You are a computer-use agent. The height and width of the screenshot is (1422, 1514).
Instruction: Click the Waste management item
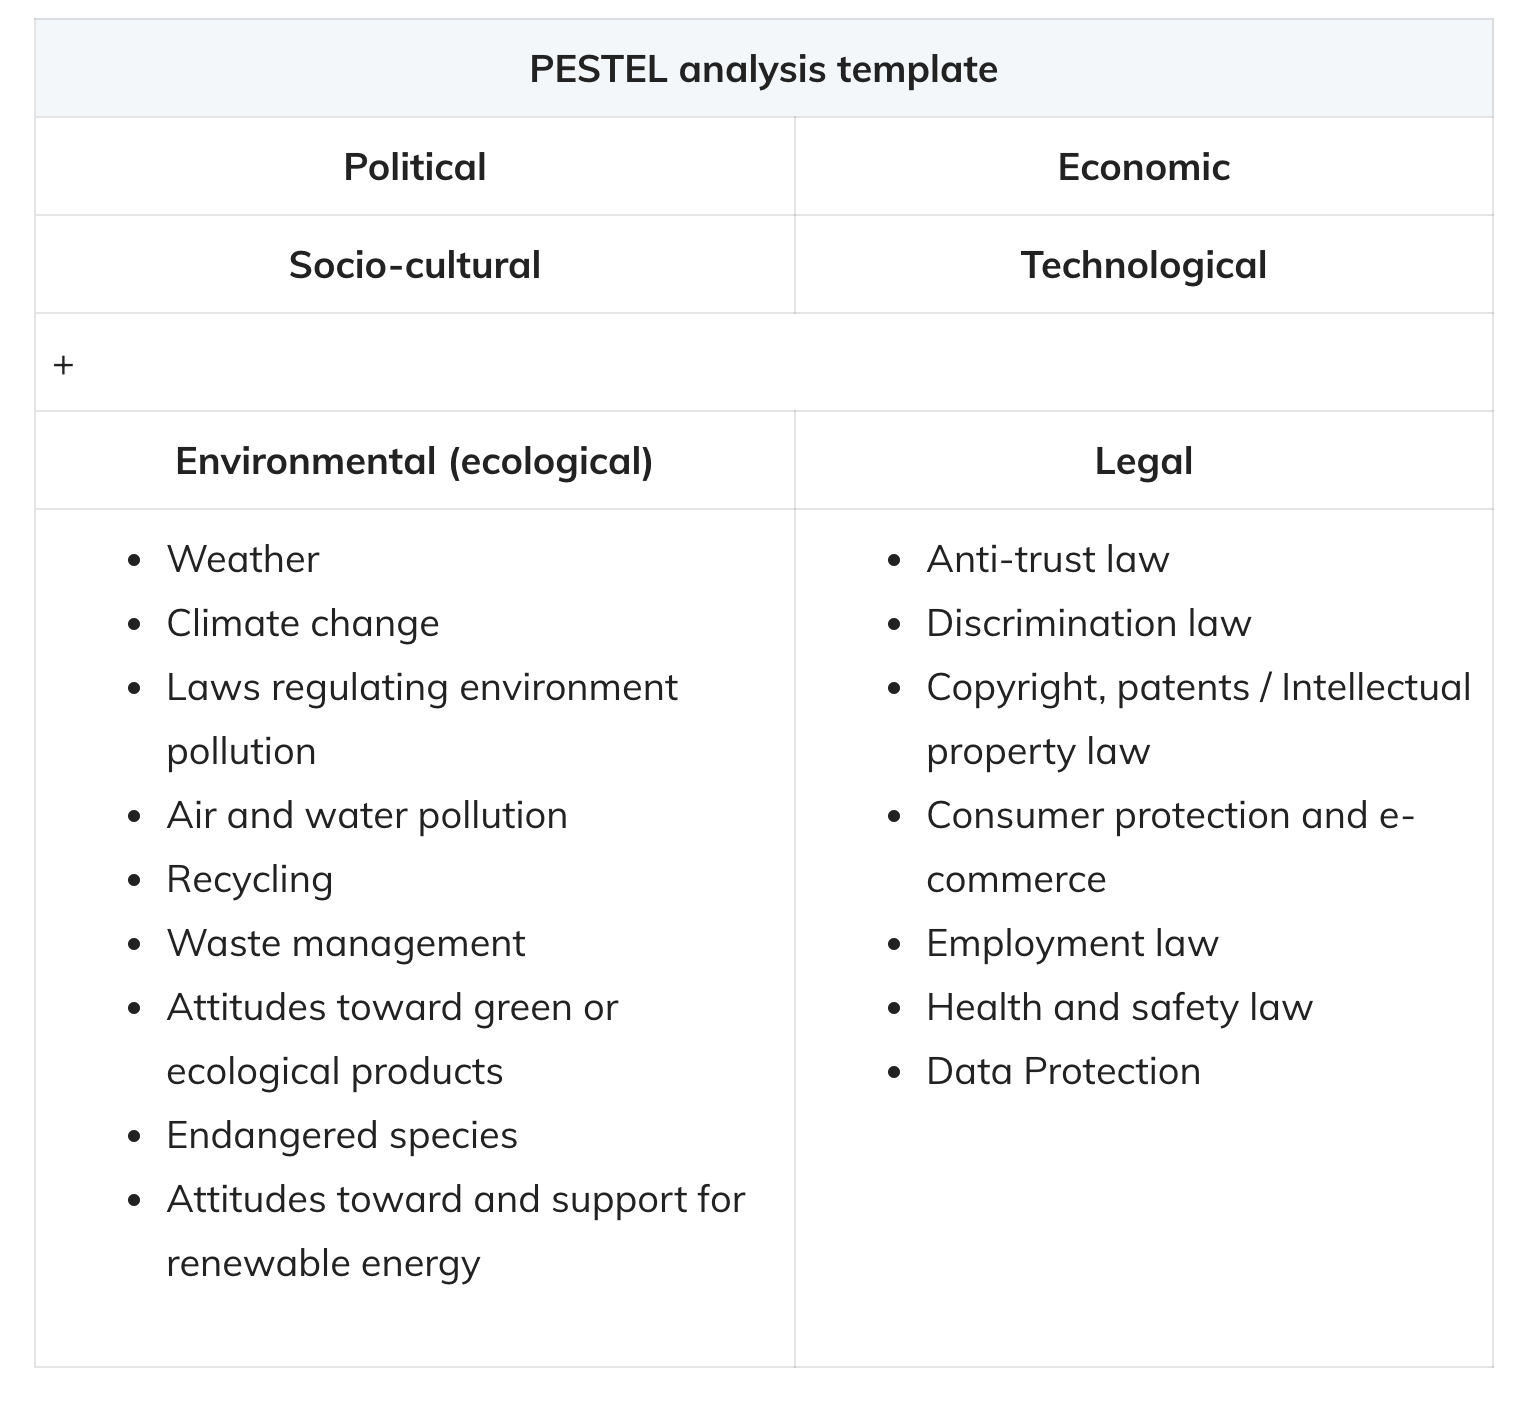pyautogui.click(x=346, y=943)
